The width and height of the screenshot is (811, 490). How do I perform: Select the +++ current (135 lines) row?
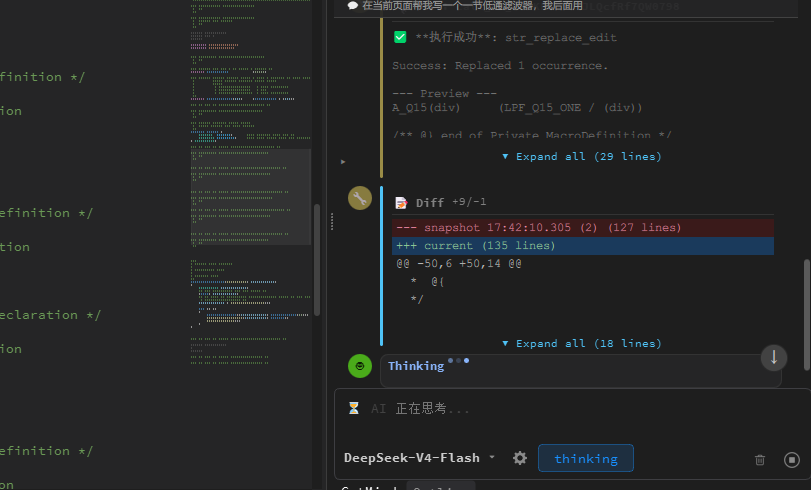pos(583,246)
